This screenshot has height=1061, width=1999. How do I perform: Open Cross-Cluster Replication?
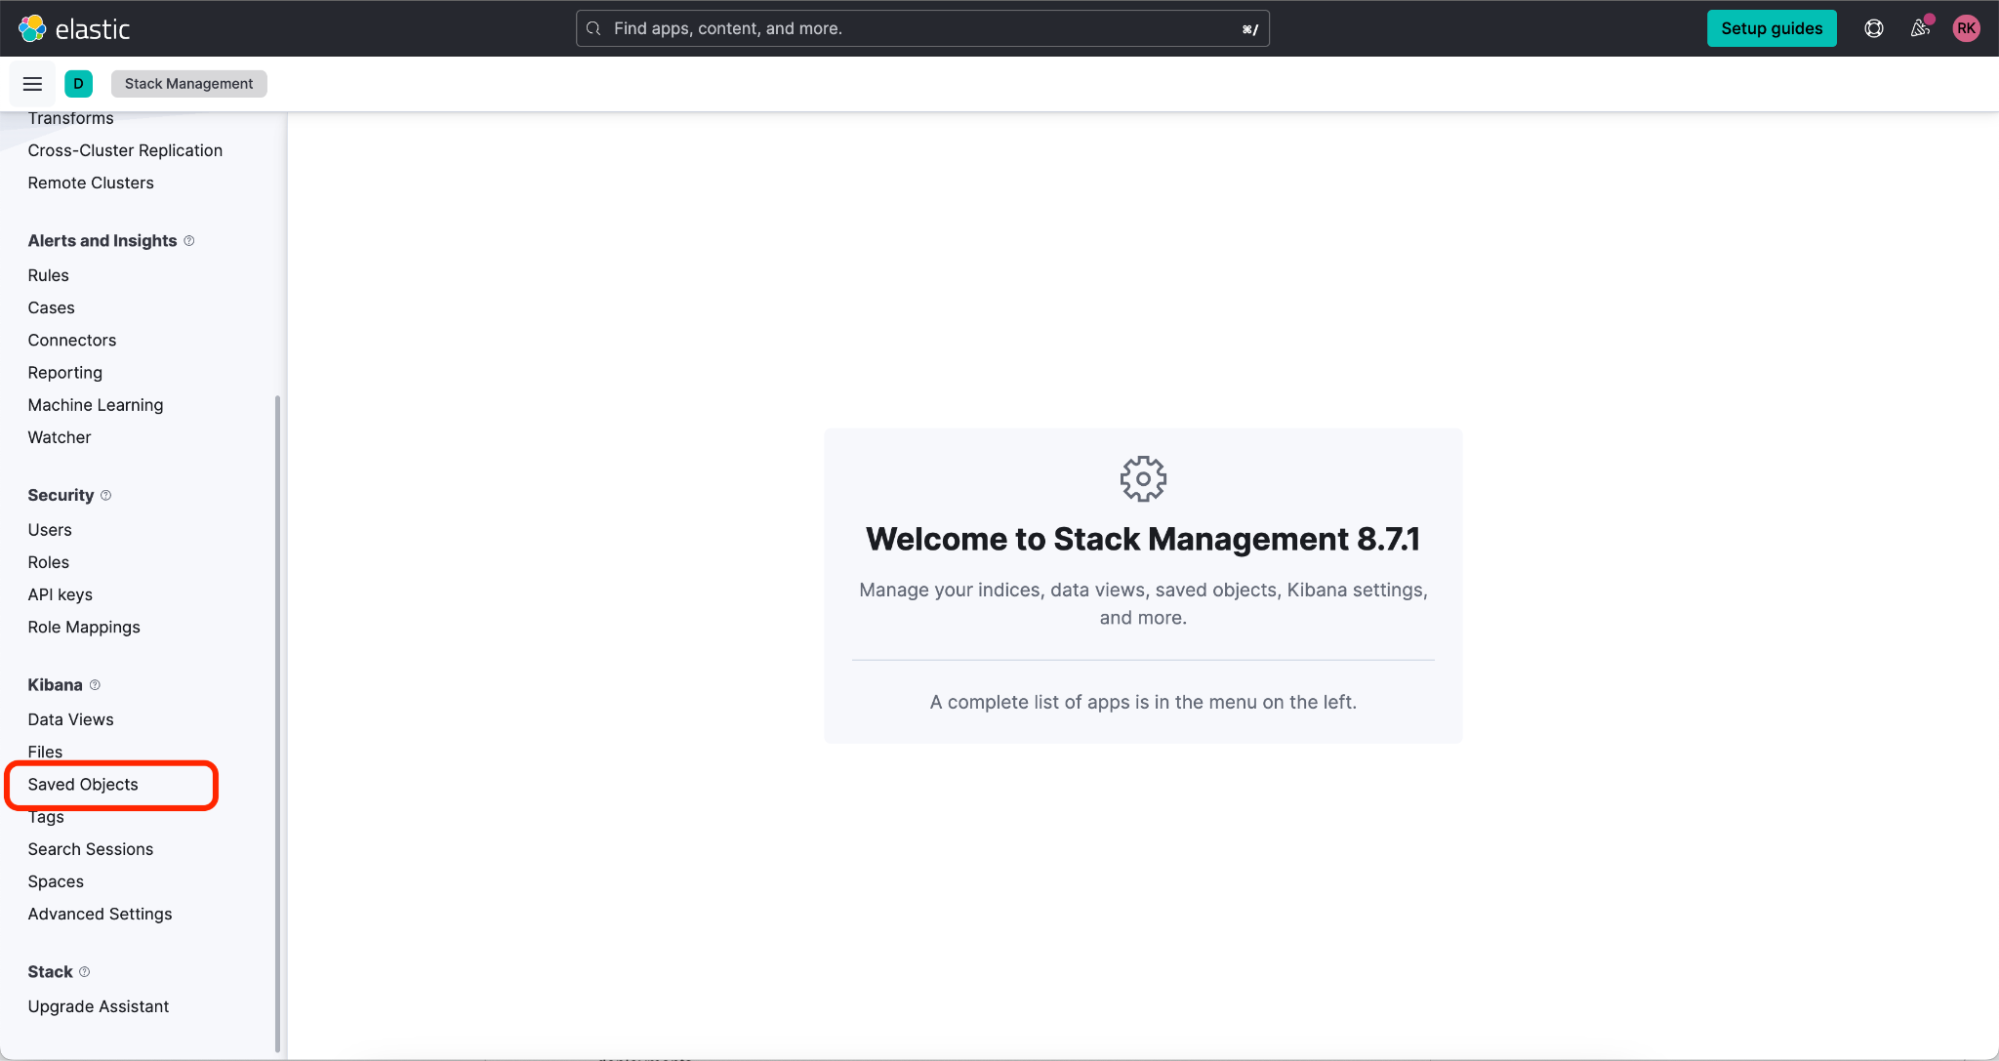tap(125, 150)
